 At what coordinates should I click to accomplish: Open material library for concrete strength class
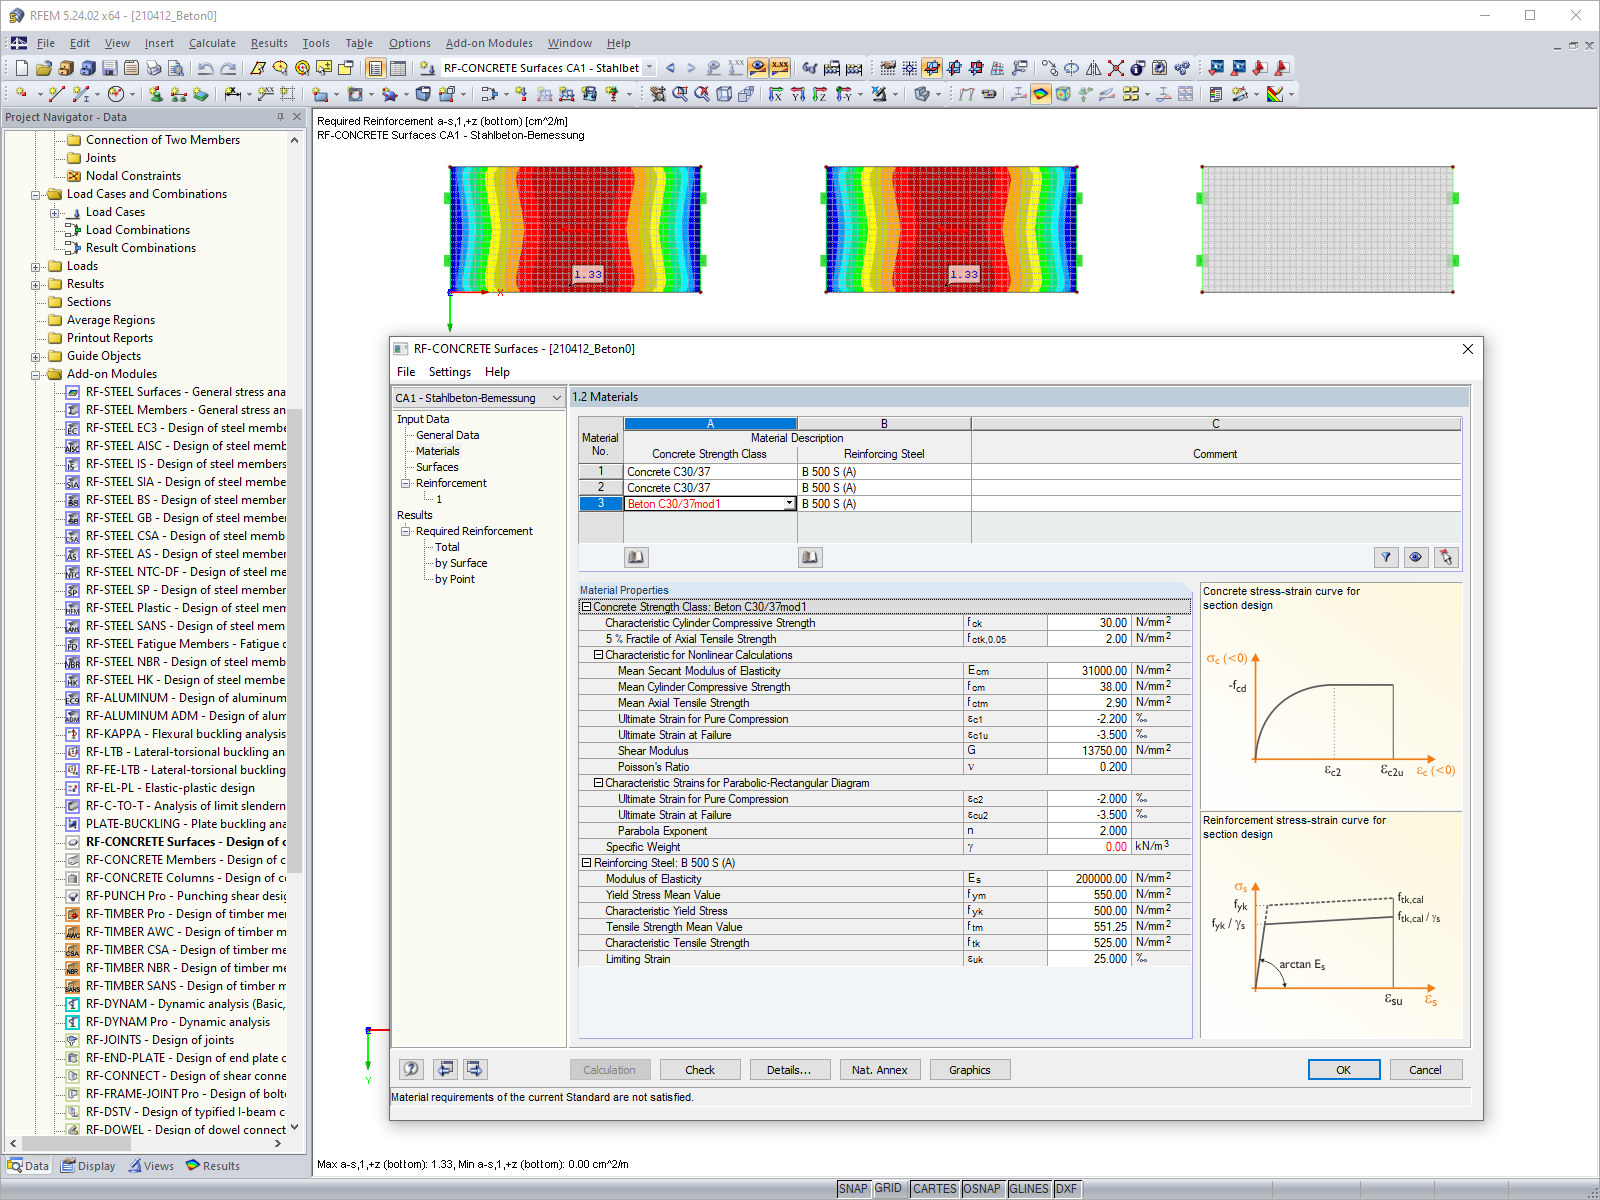click(636, 557)
